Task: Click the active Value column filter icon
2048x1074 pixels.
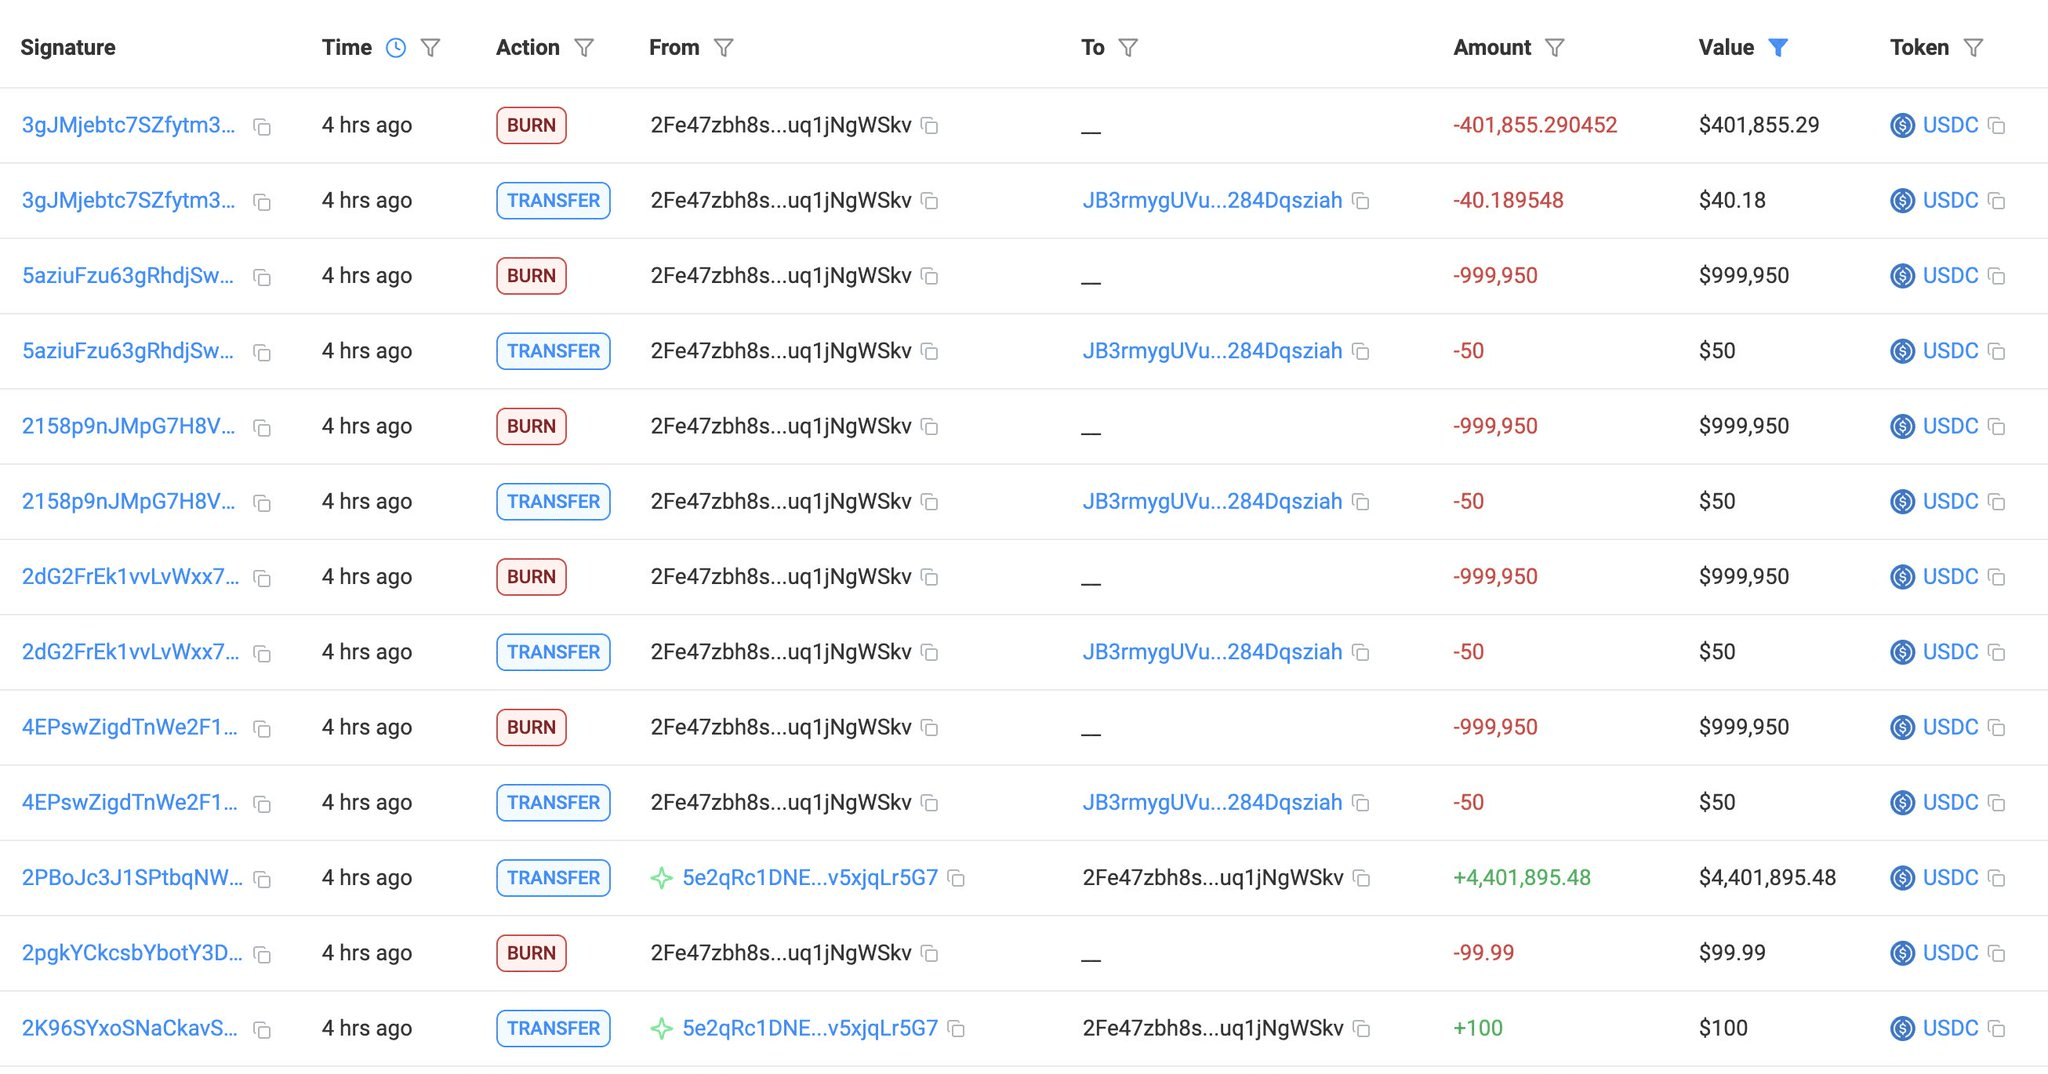Action: coord(1777,48)
